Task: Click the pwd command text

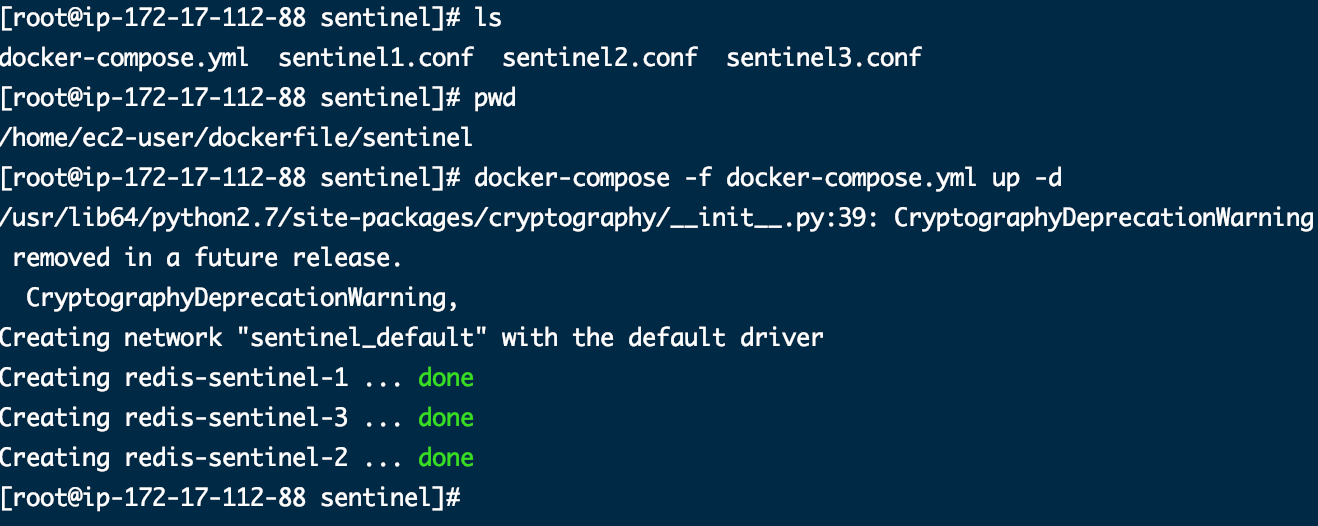Action: 495,97
